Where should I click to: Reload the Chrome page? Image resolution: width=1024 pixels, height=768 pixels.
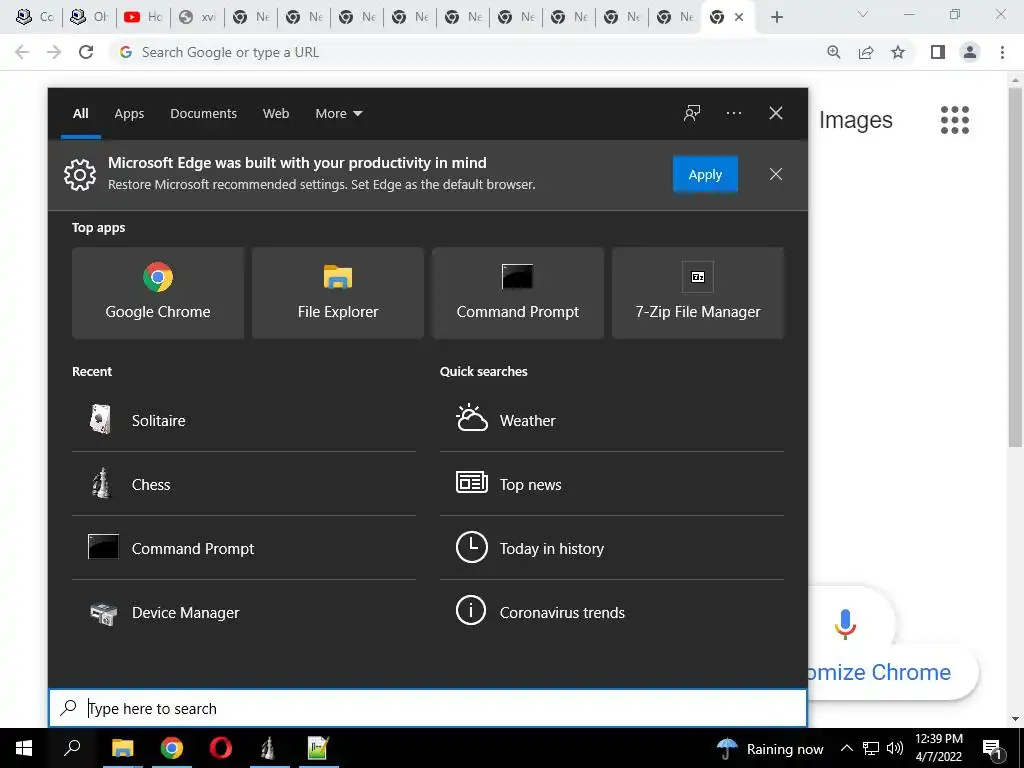coord(86,52)
